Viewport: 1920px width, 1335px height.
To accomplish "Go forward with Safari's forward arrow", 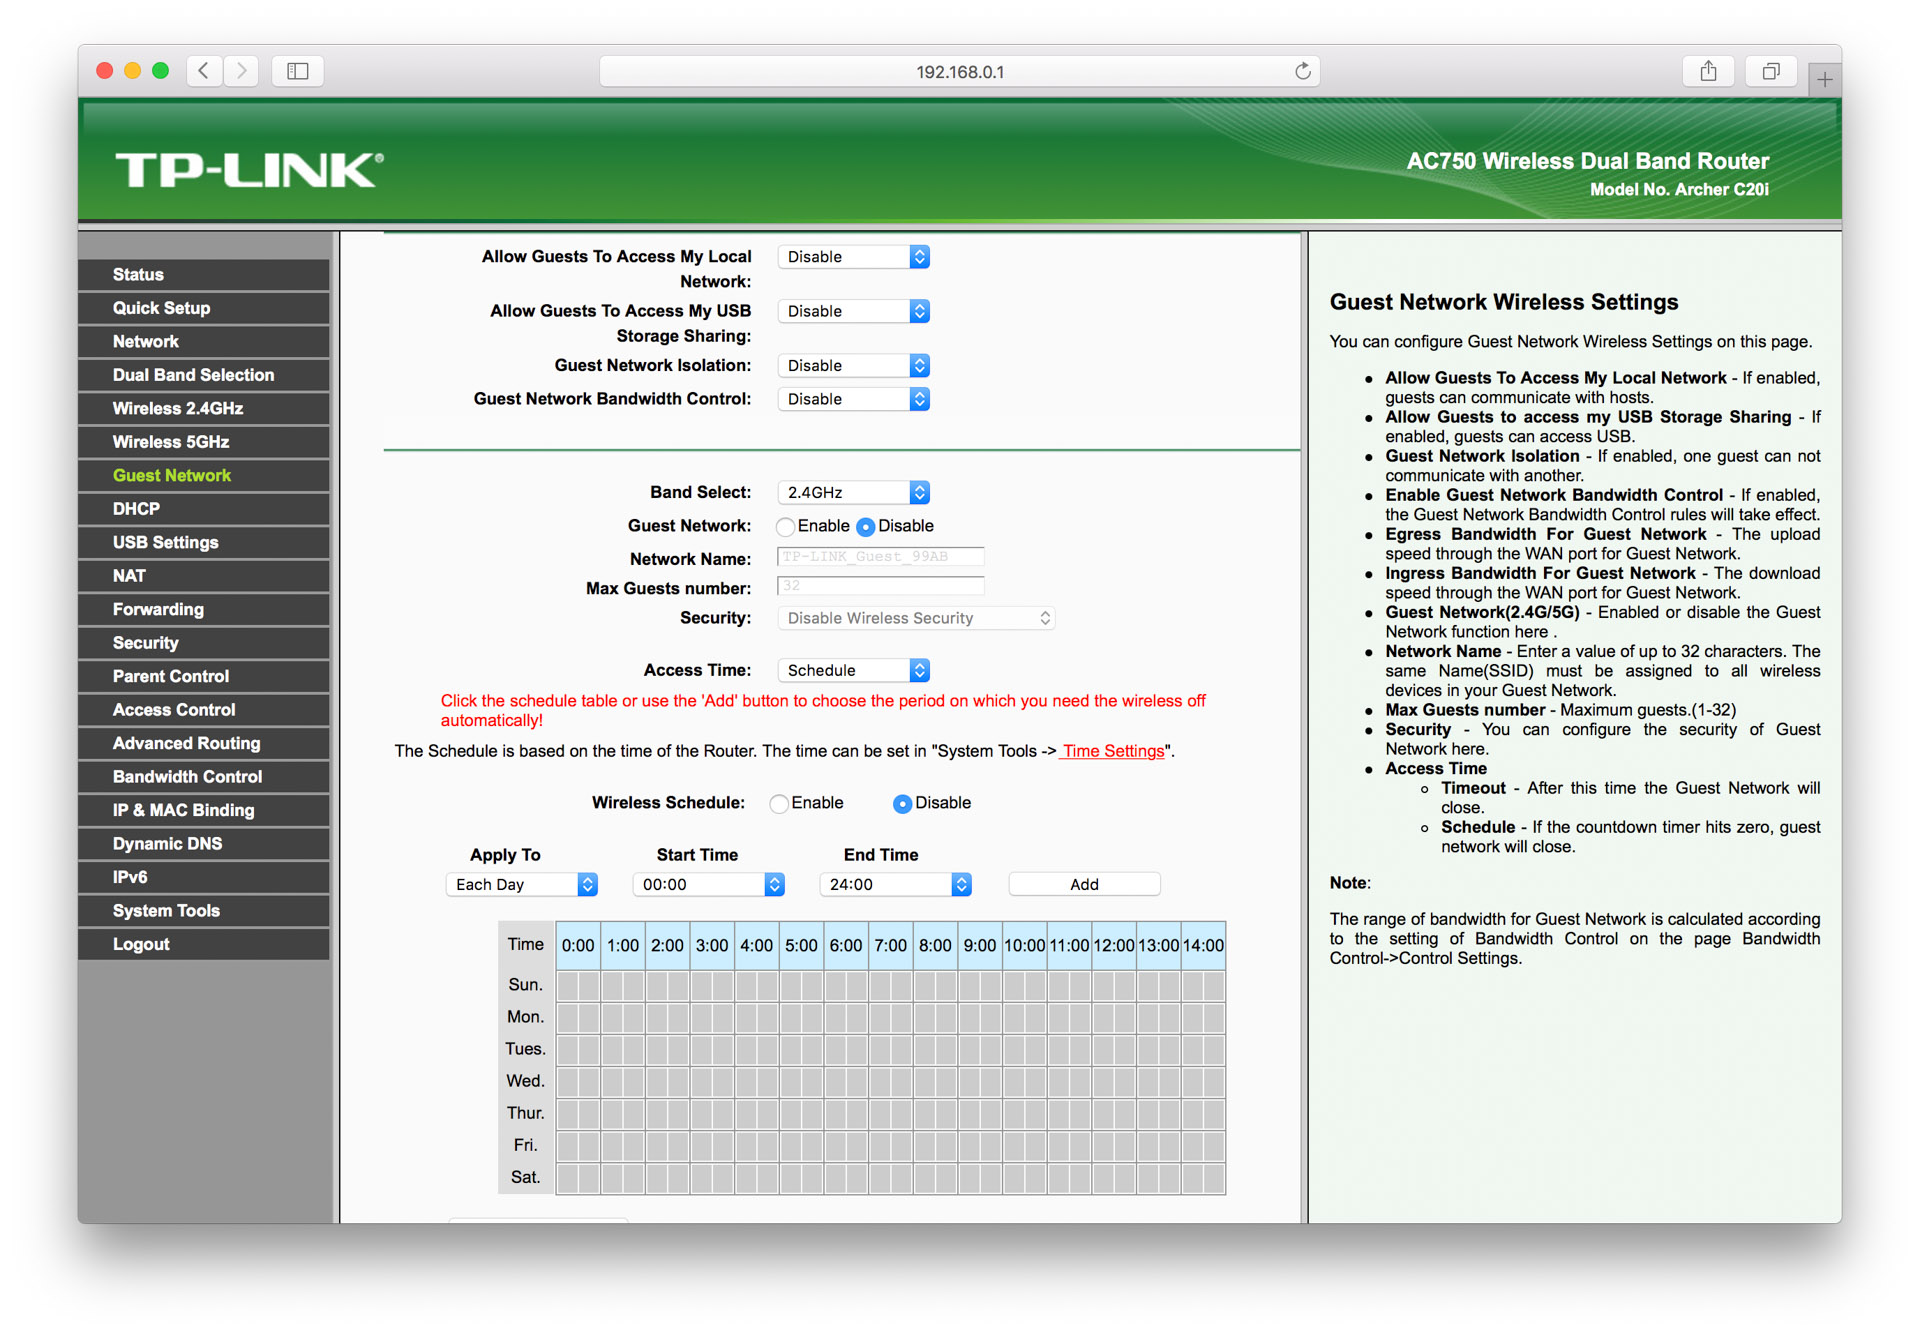I will [x=241, y=71].
